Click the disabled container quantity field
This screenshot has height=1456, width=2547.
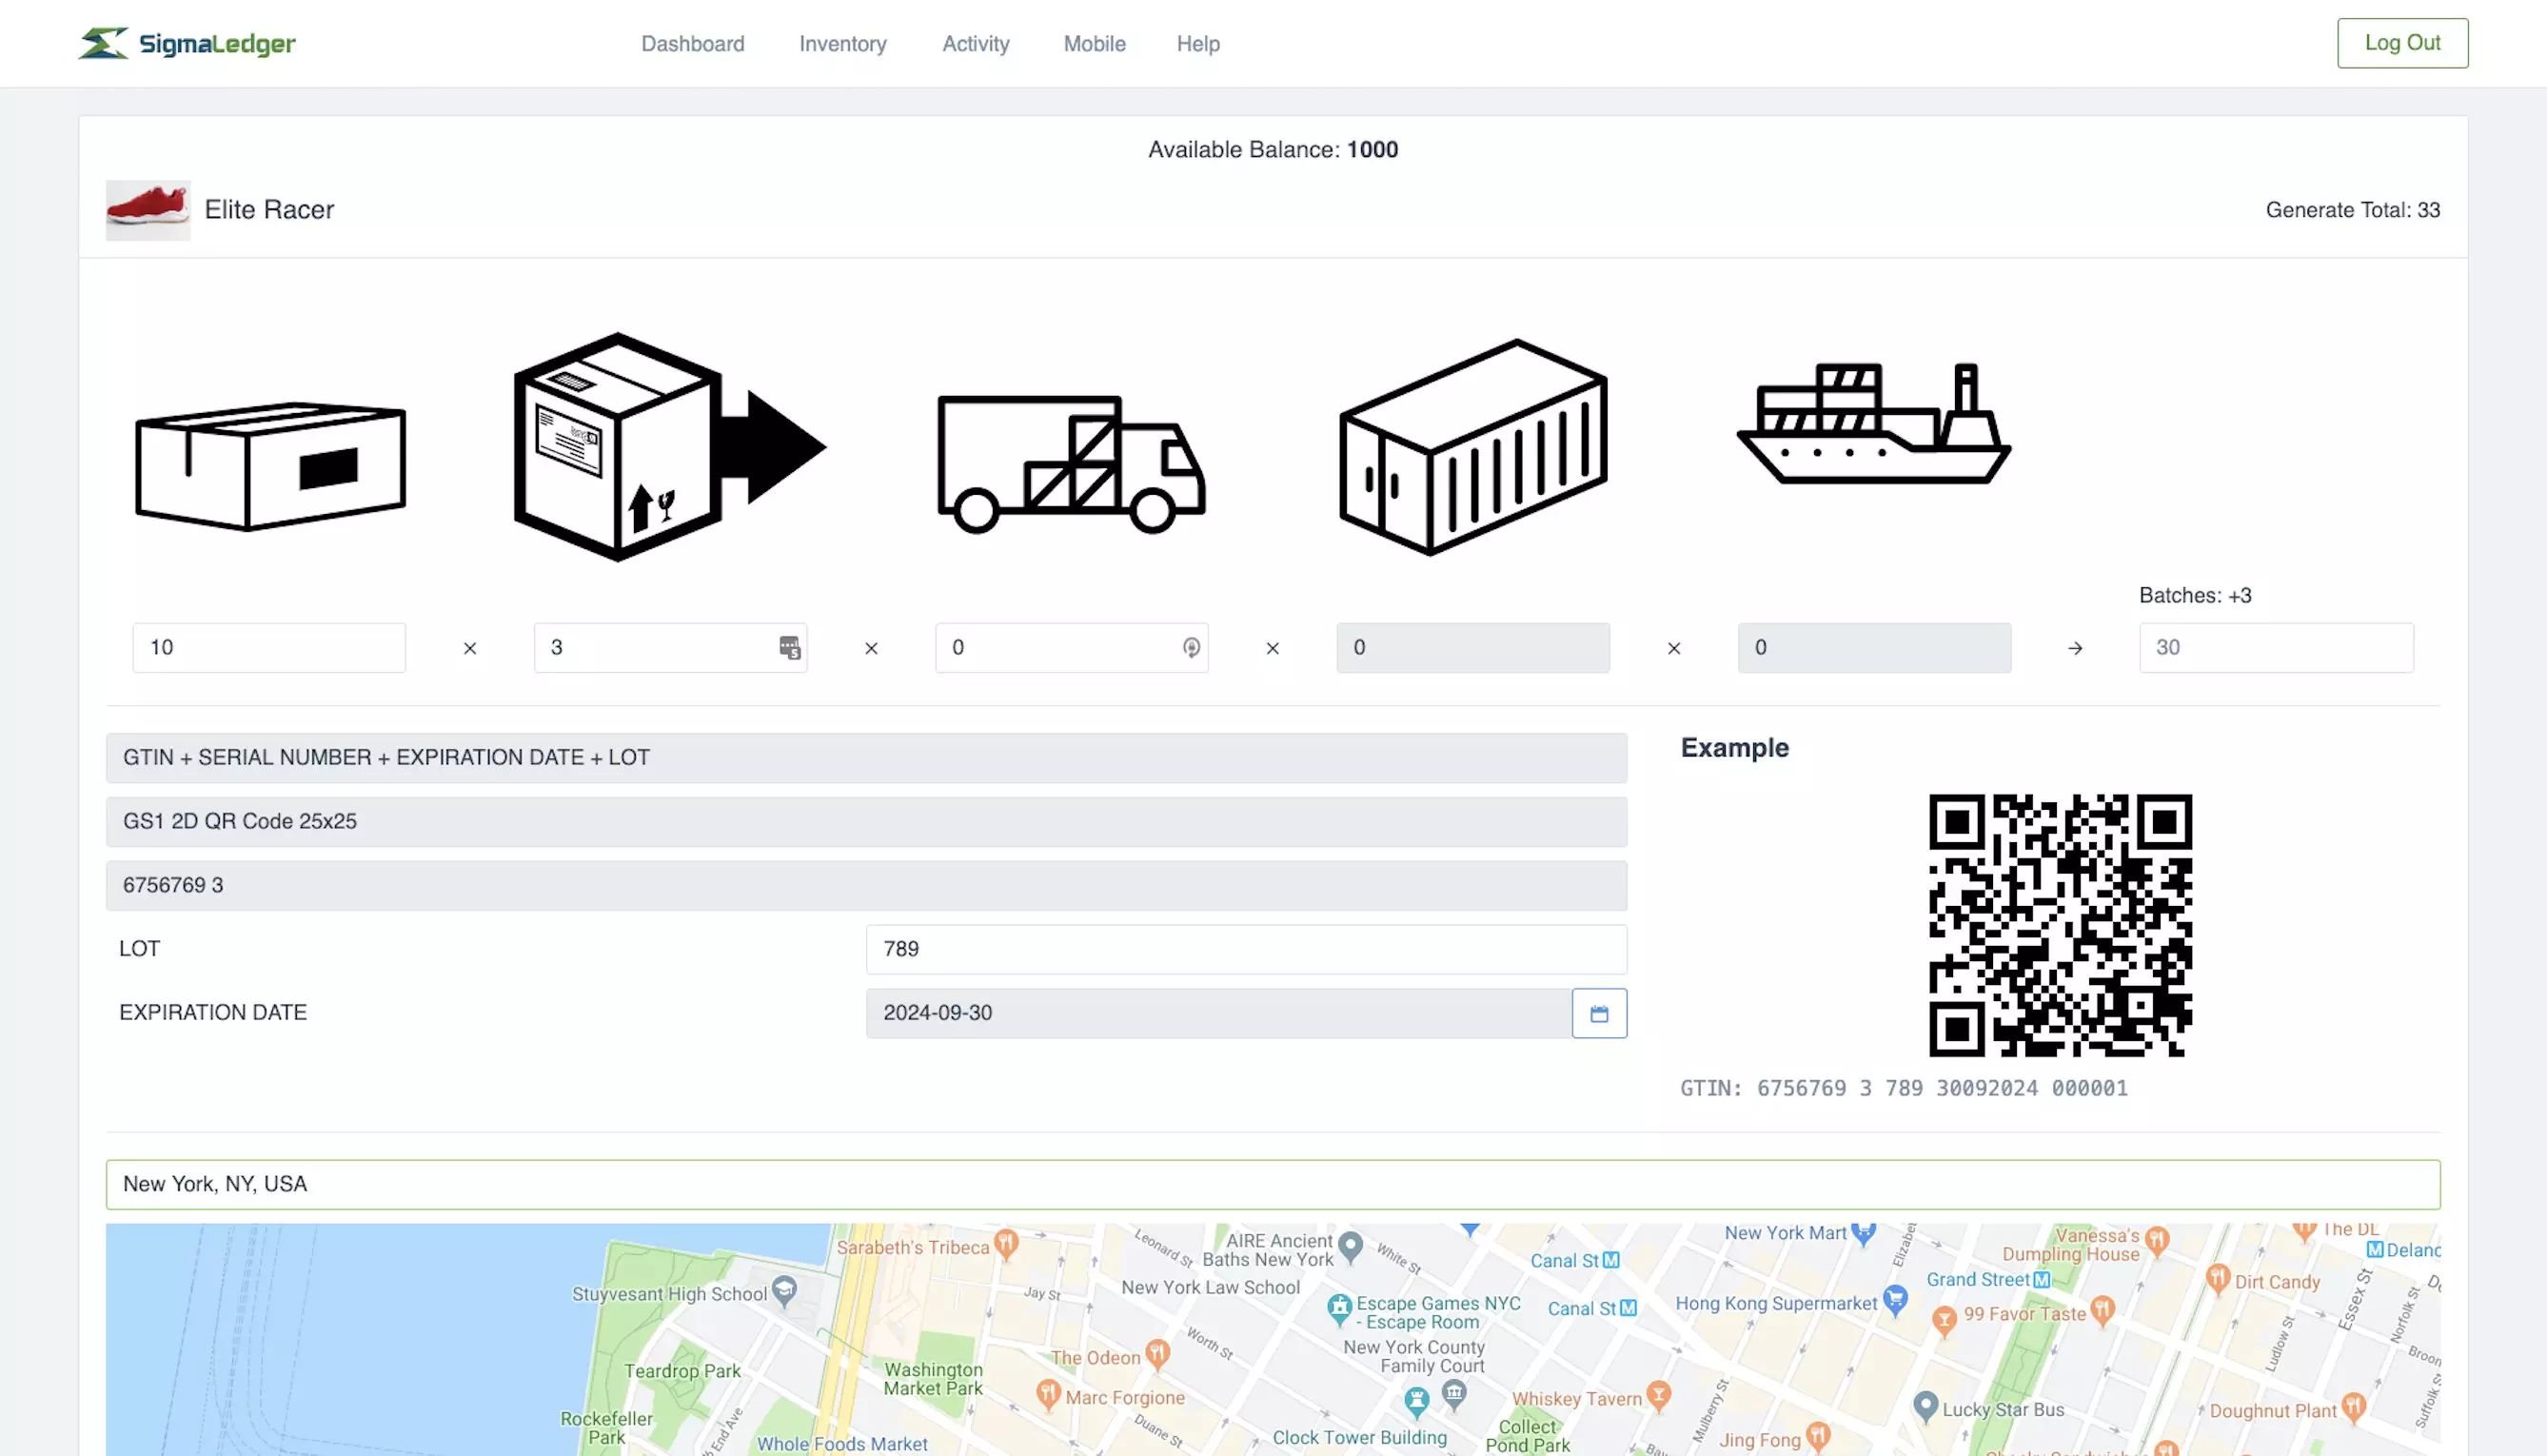pos(1473,648)
